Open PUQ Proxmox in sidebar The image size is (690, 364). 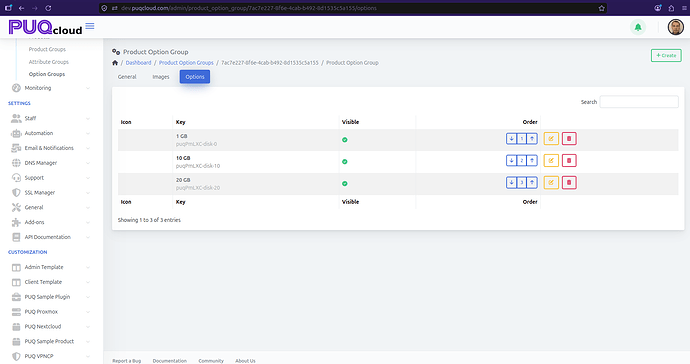[x=41, y=312]
